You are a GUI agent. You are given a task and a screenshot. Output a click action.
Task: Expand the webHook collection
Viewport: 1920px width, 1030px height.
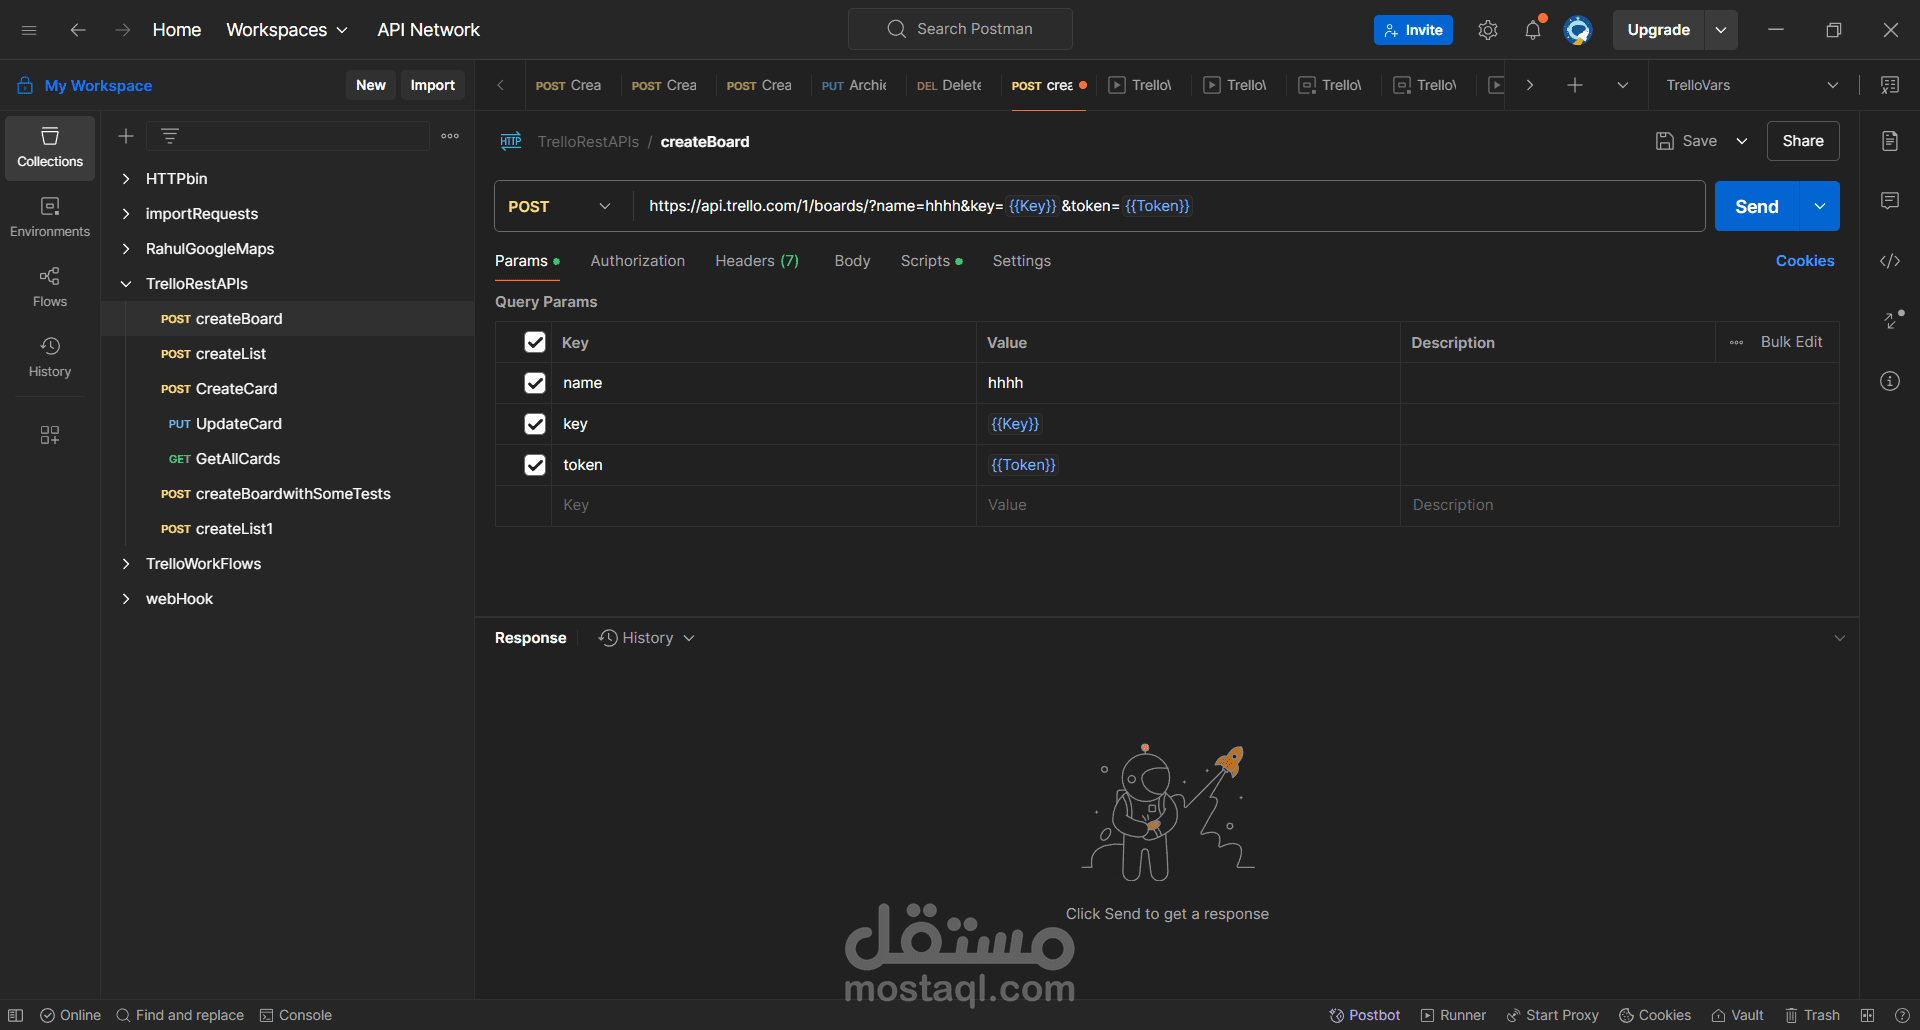point(126,599)
